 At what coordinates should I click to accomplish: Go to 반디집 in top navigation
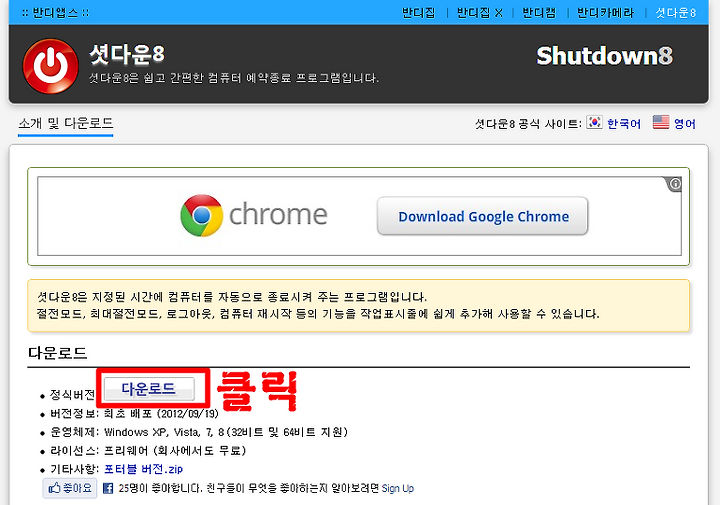click(x=418, y=12)
